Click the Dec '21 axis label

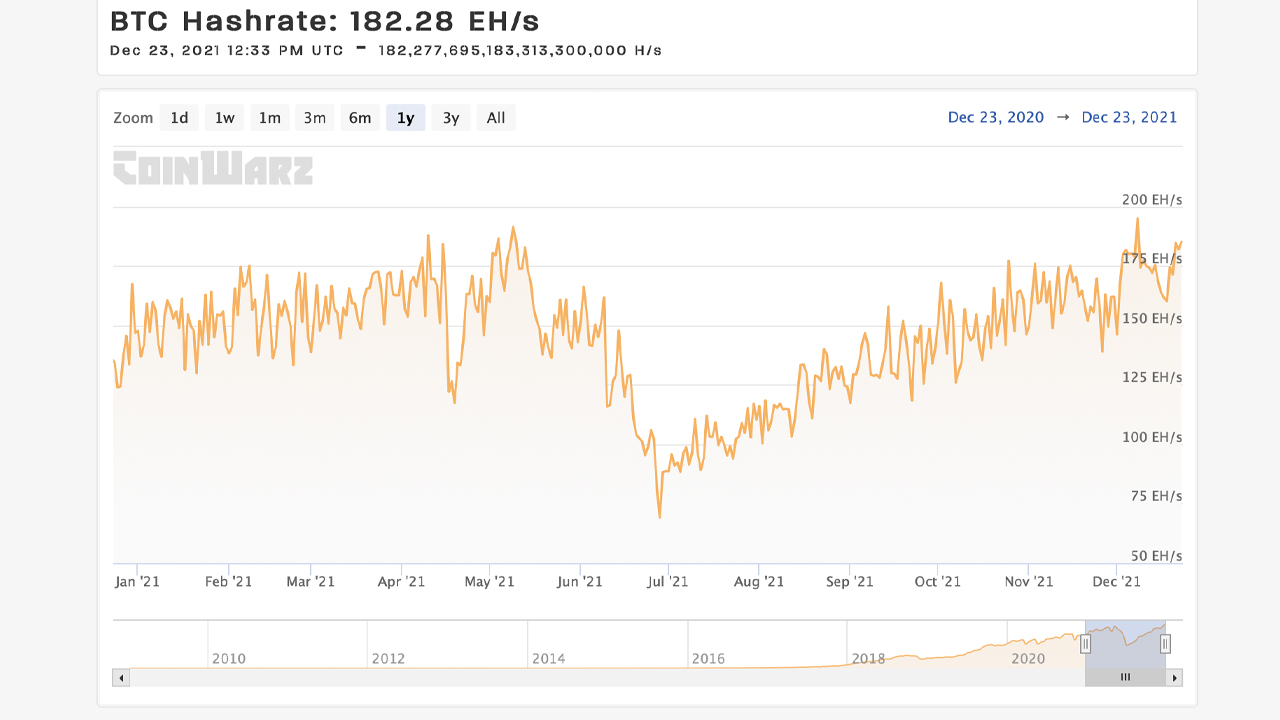tap(1116, 581)
